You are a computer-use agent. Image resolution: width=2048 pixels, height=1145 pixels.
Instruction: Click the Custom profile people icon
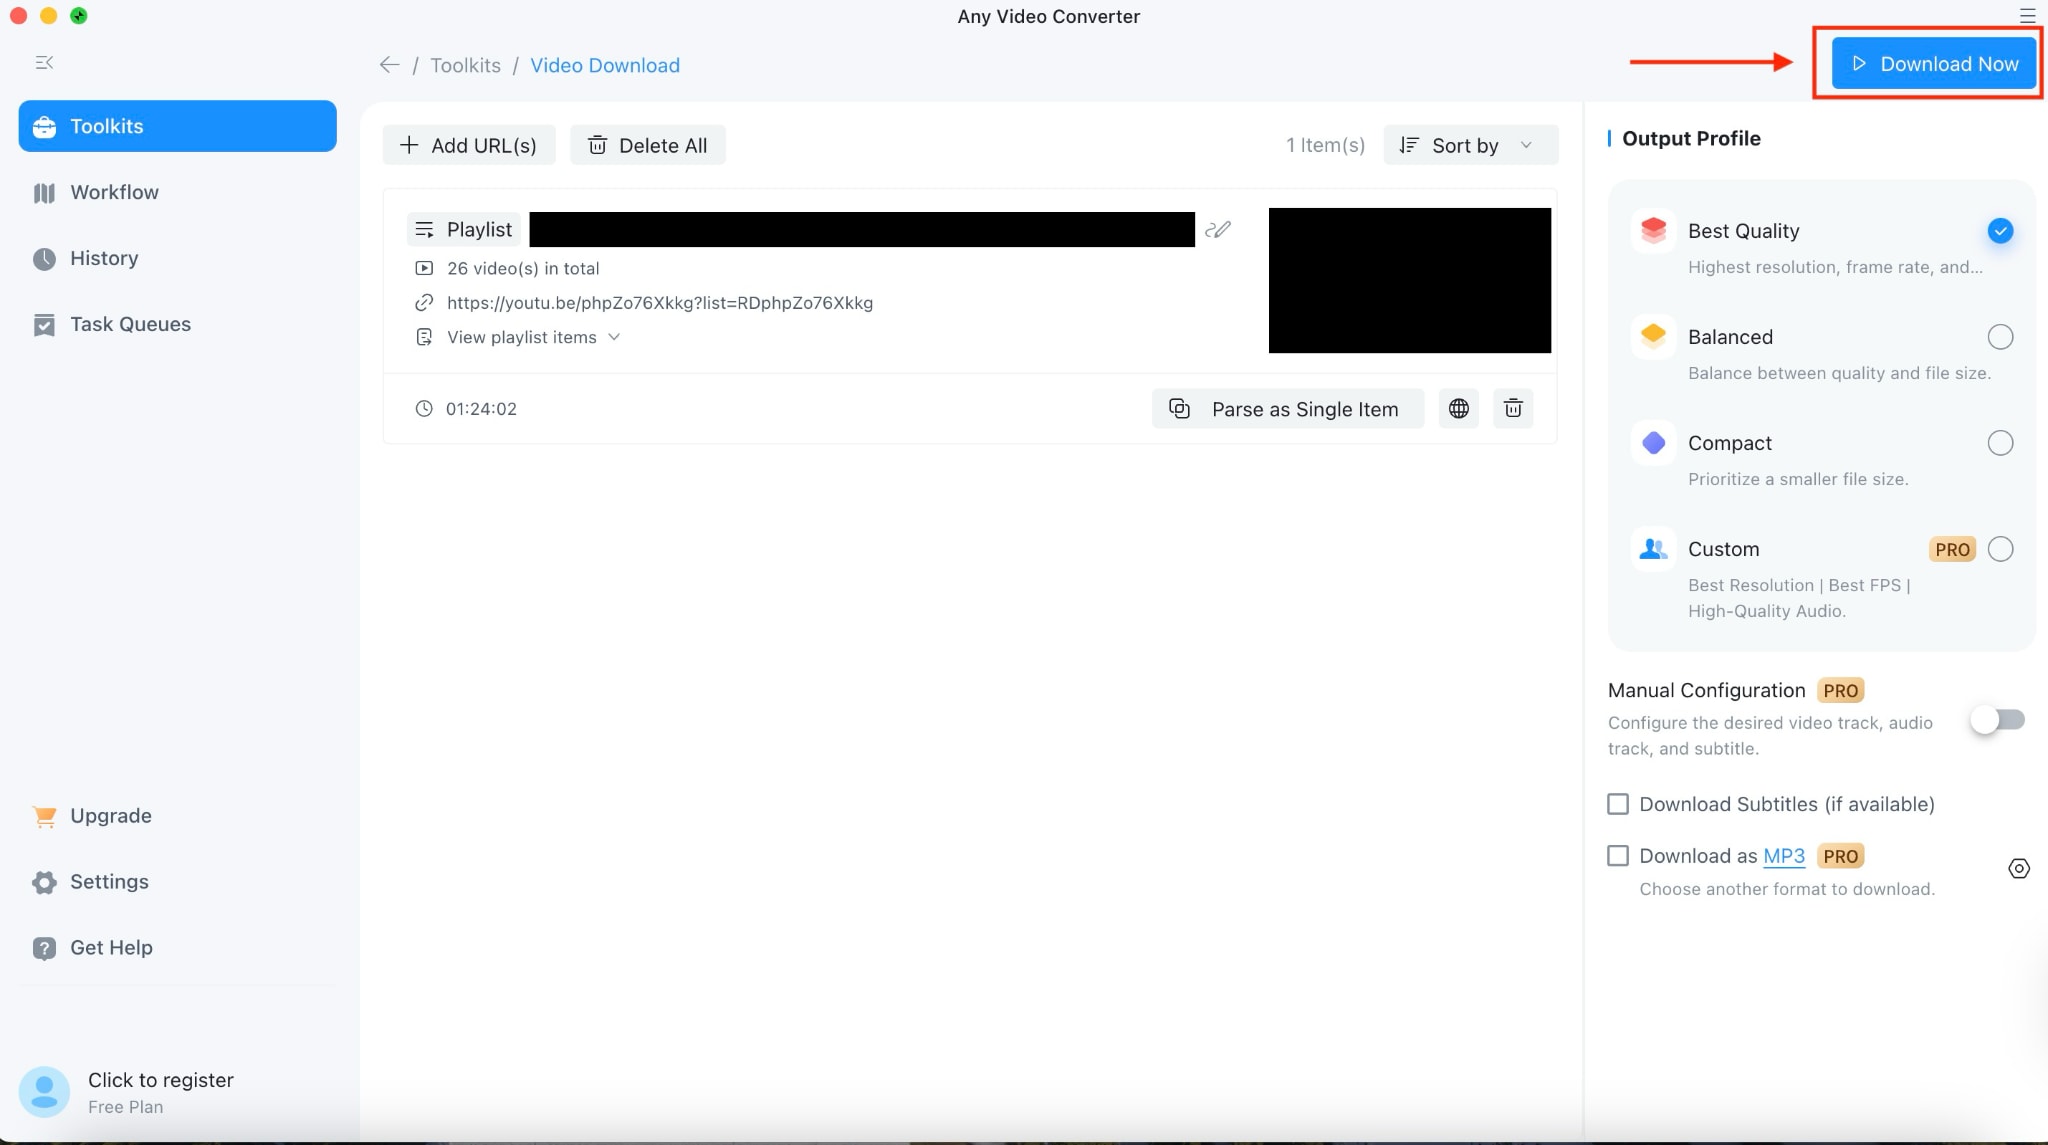pyautogui.click(x=1654, y=548)
